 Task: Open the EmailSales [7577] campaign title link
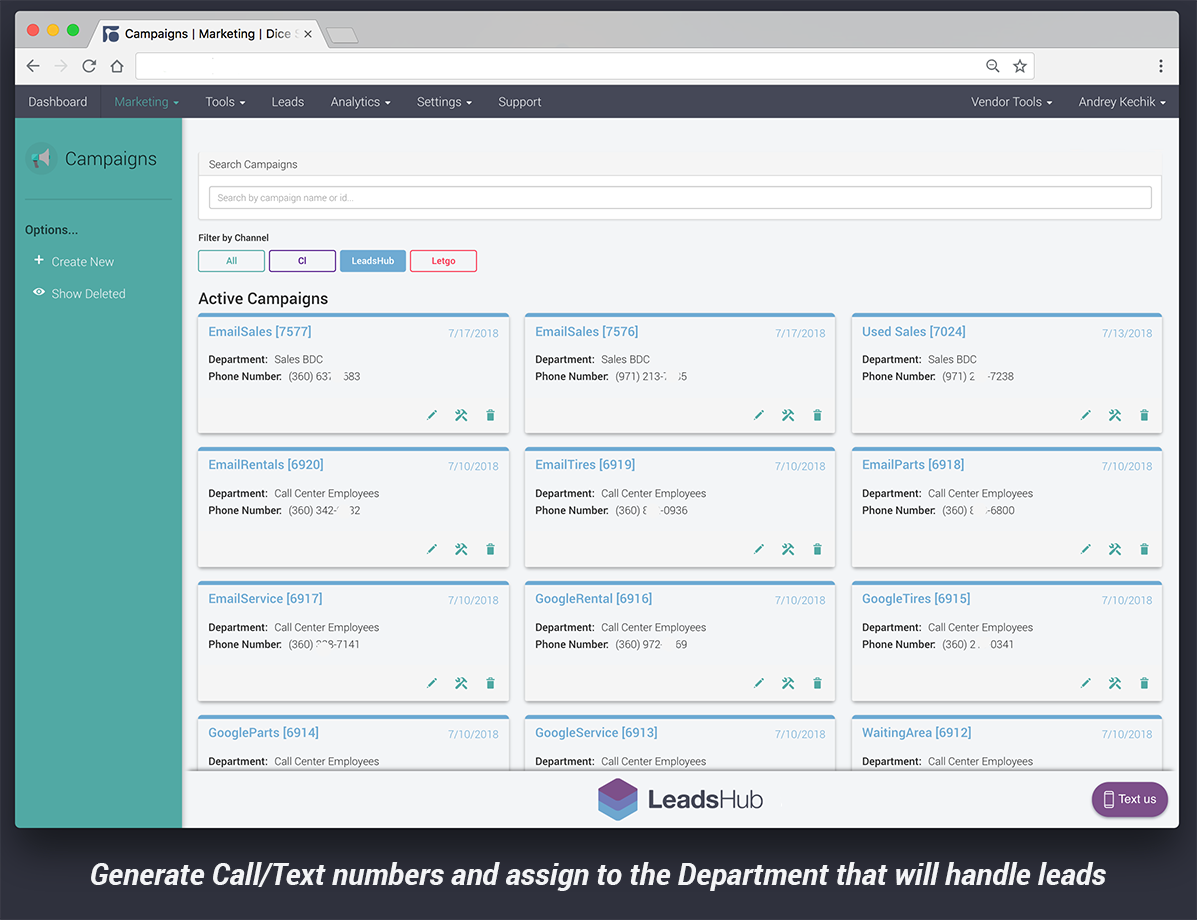click(260, 331)
